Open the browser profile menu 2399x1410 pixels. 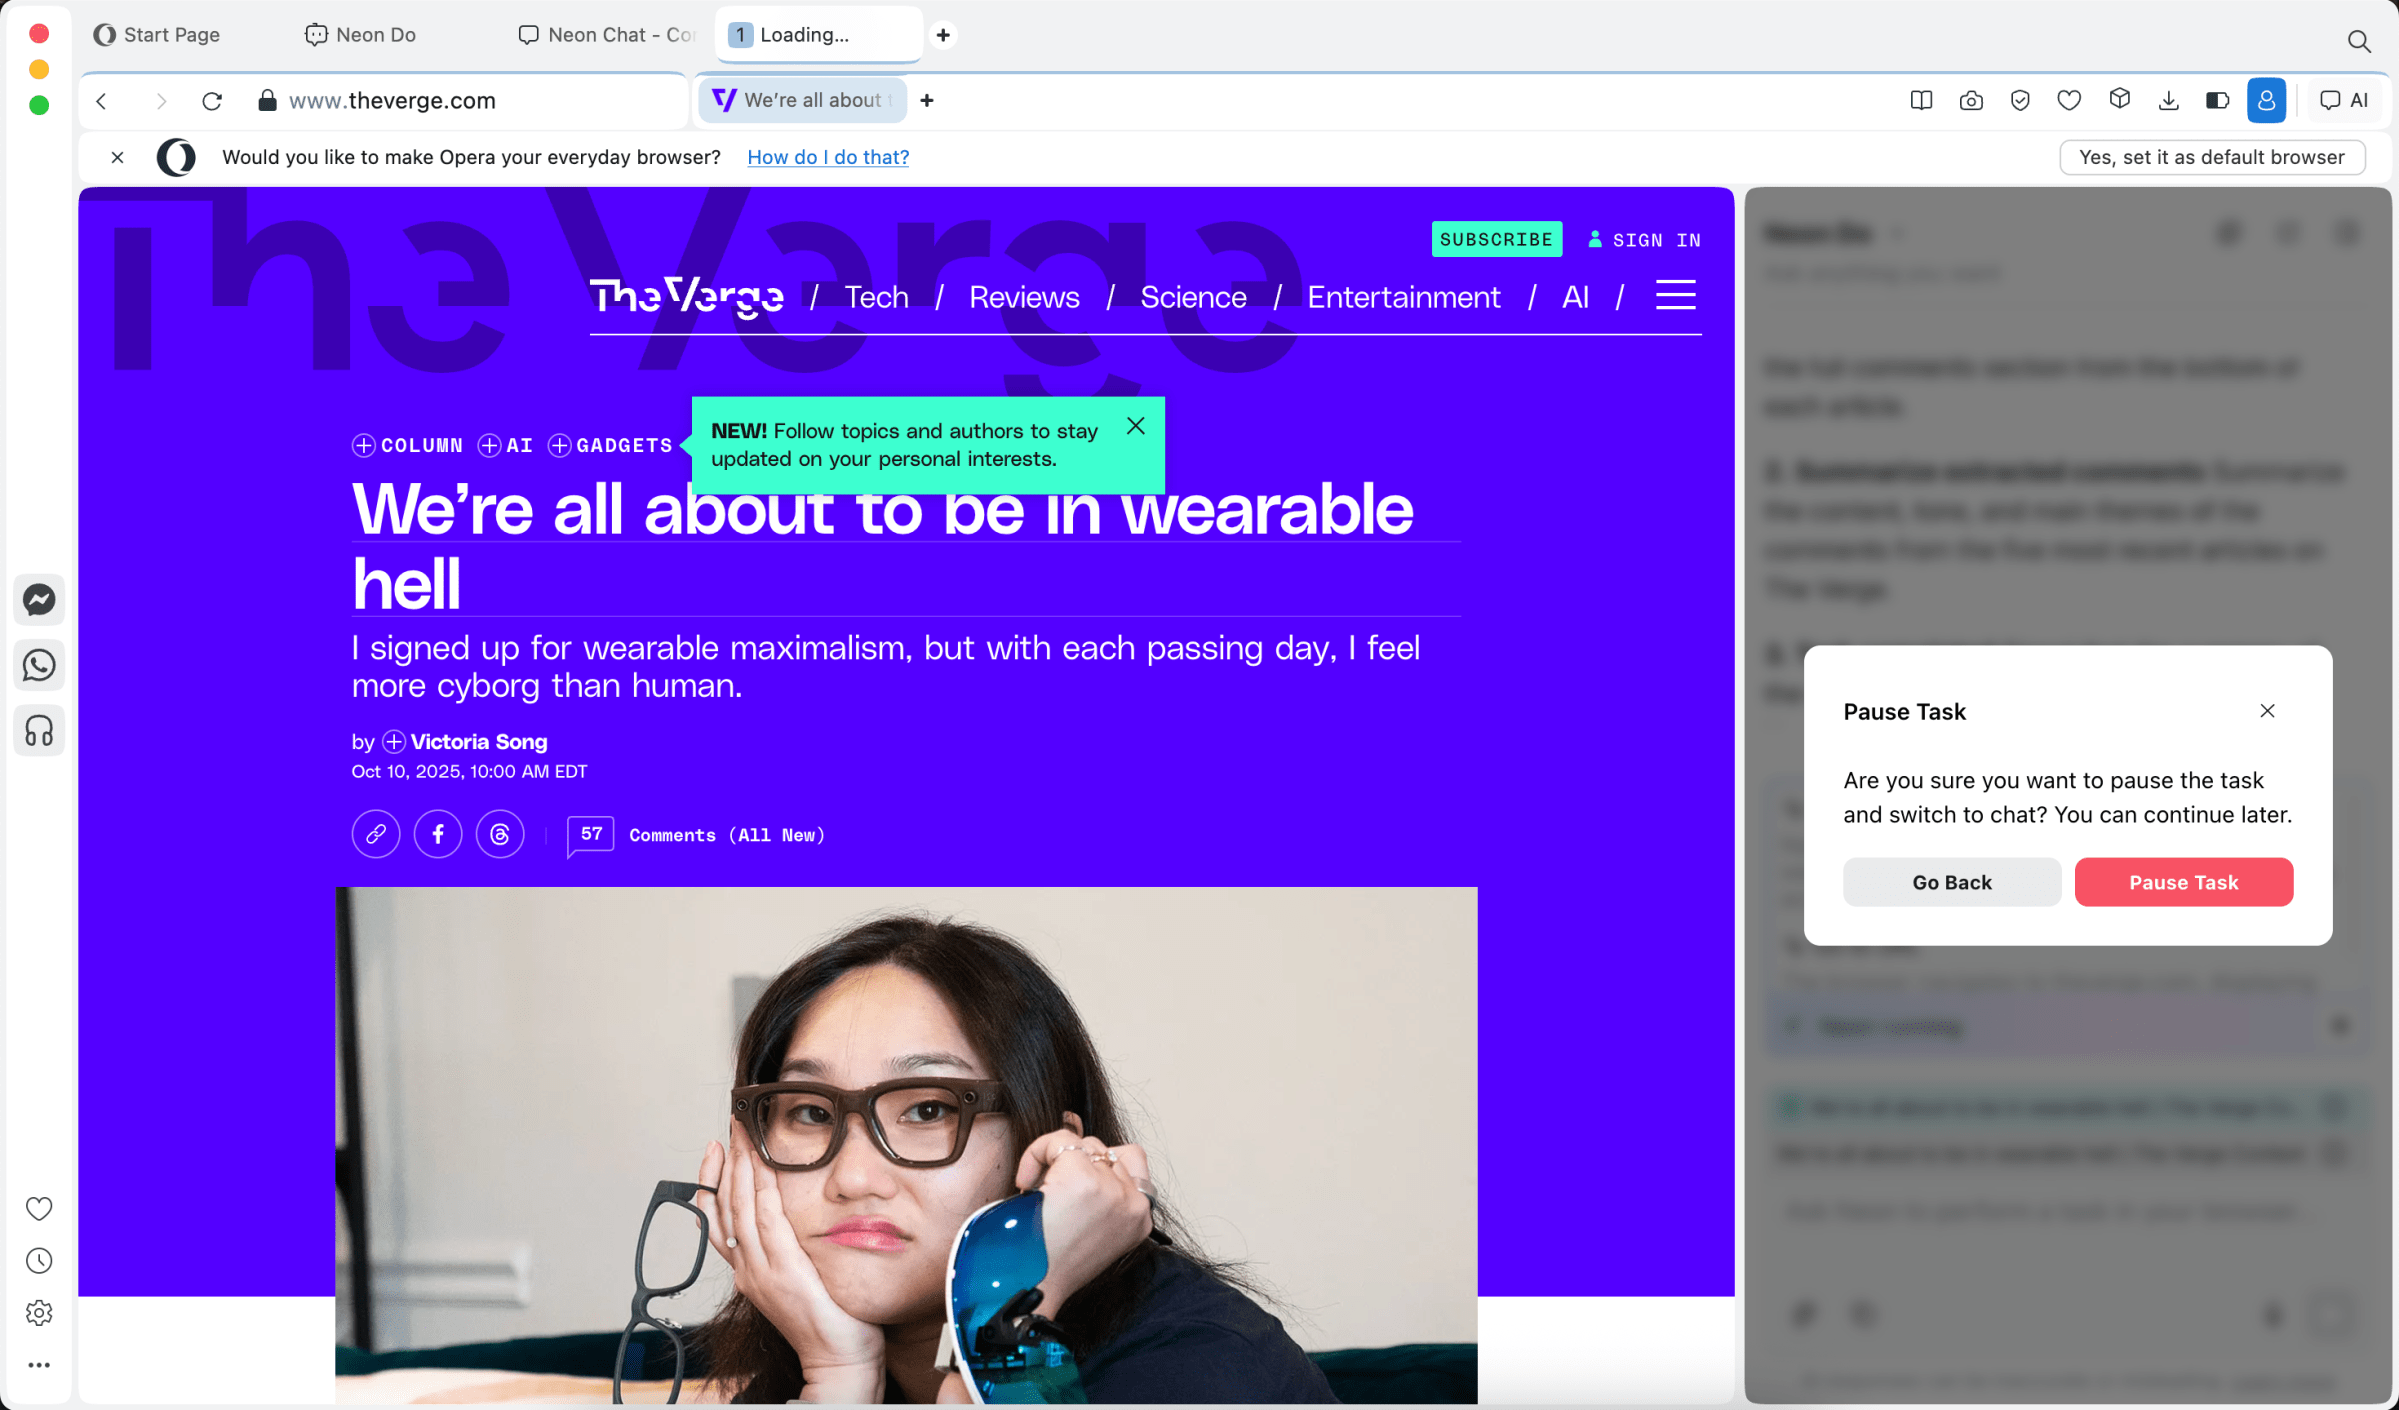click(2266, 100)
